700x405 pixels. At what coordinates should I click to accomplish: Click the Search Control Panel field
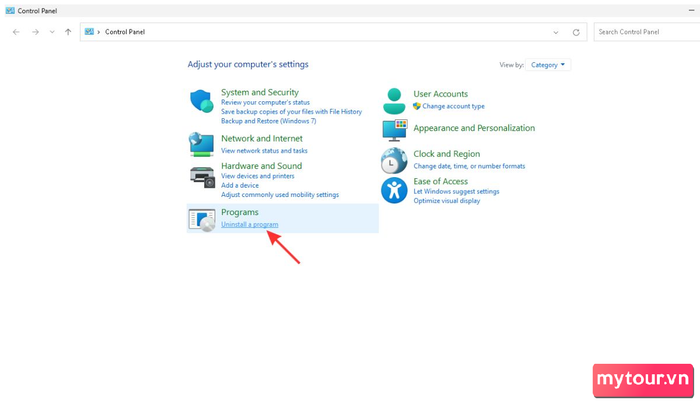click(x=646, y=32)
